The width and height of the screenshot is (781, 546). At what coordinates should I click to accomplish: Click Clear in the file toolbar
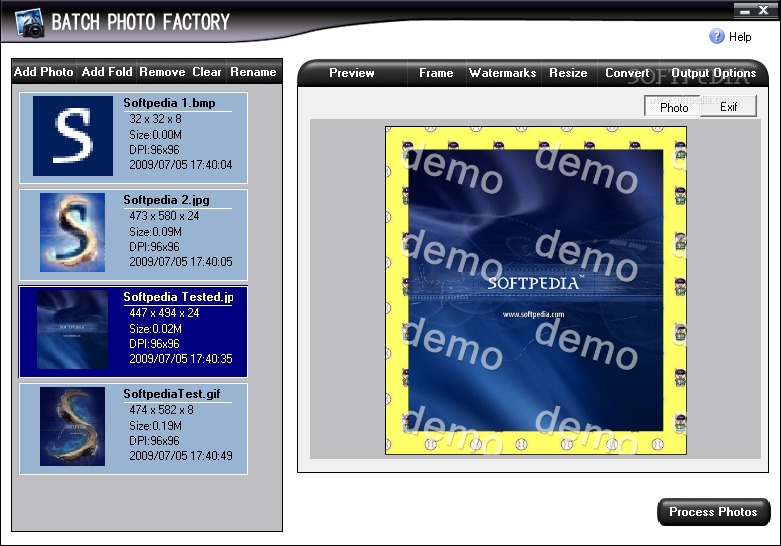(207, 72)
